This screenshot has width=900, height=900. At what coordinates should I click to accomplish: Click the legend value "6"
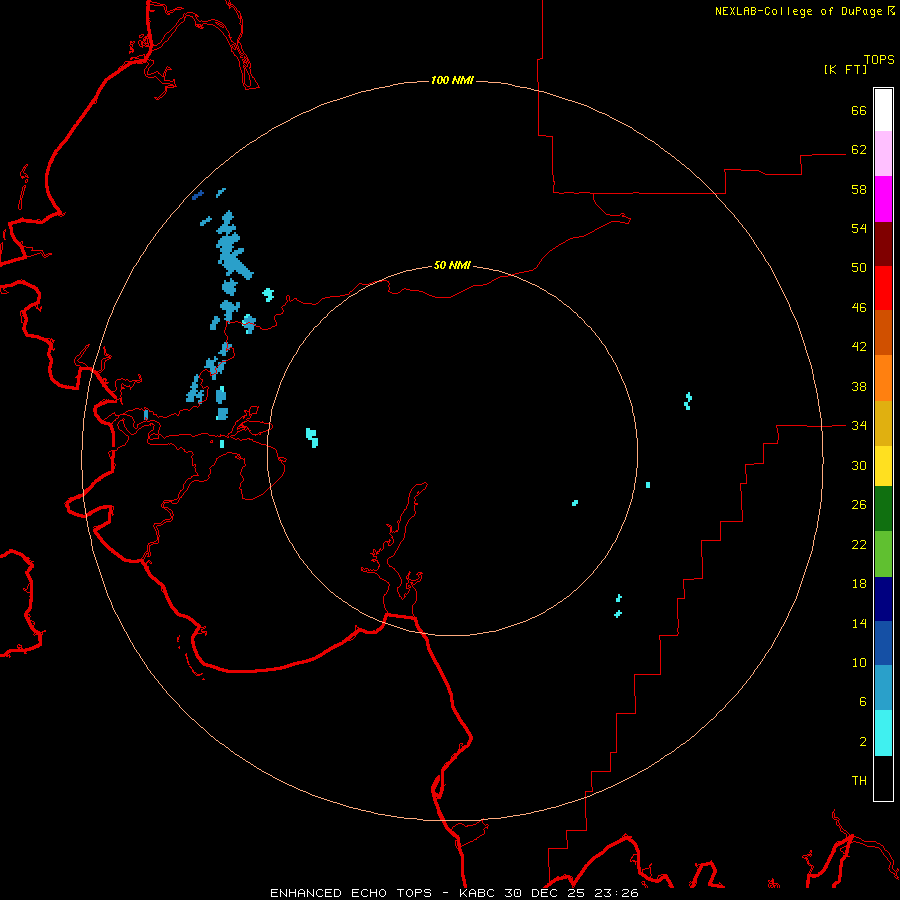[863, 701]
